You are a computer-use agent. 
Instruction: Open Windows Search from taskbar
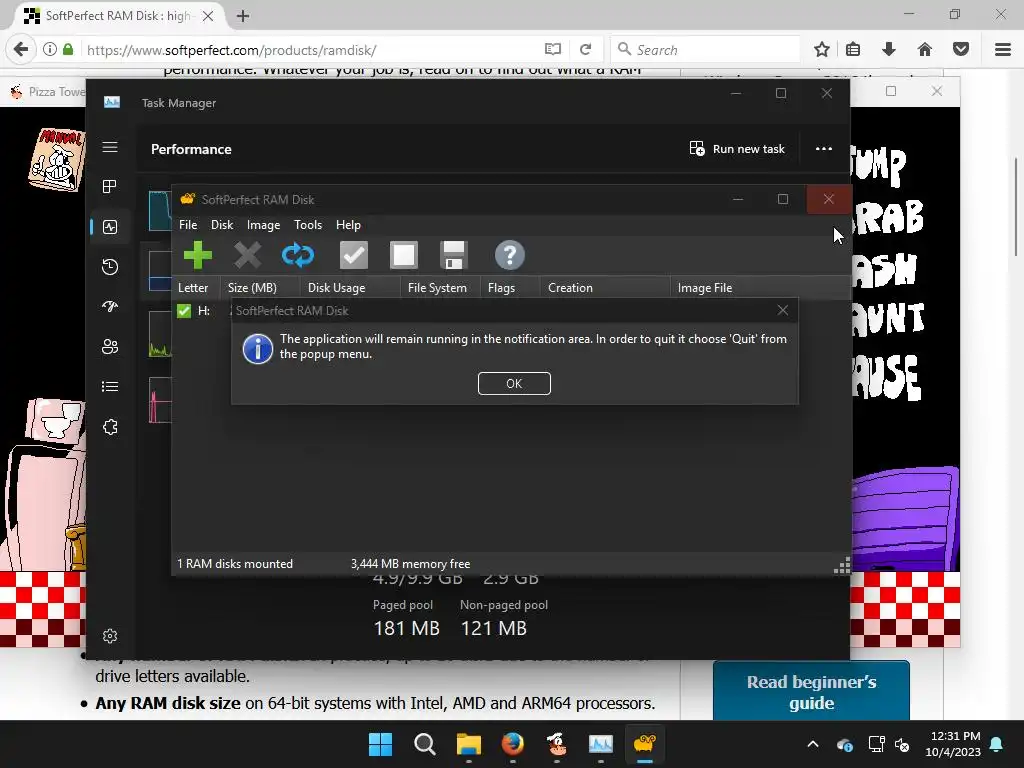click(424, 744)
